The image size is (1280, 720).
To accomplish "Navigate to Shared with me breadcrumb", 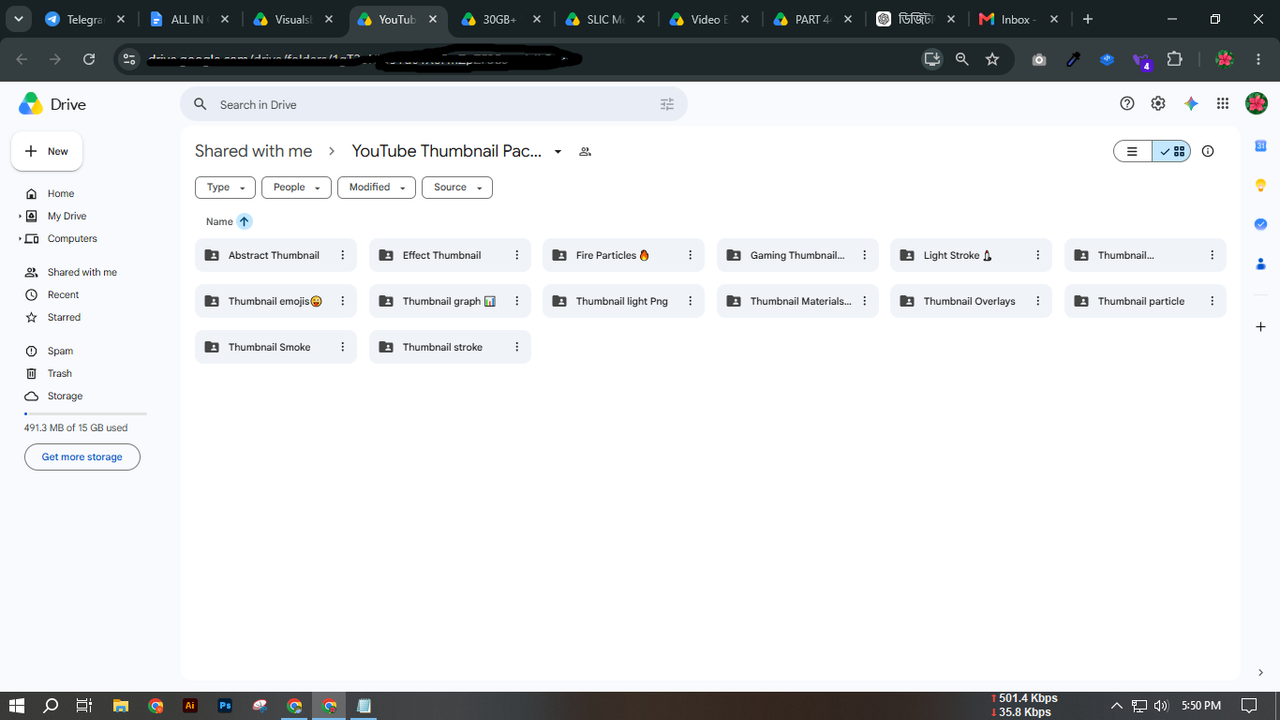I will [x=253, y=151].
